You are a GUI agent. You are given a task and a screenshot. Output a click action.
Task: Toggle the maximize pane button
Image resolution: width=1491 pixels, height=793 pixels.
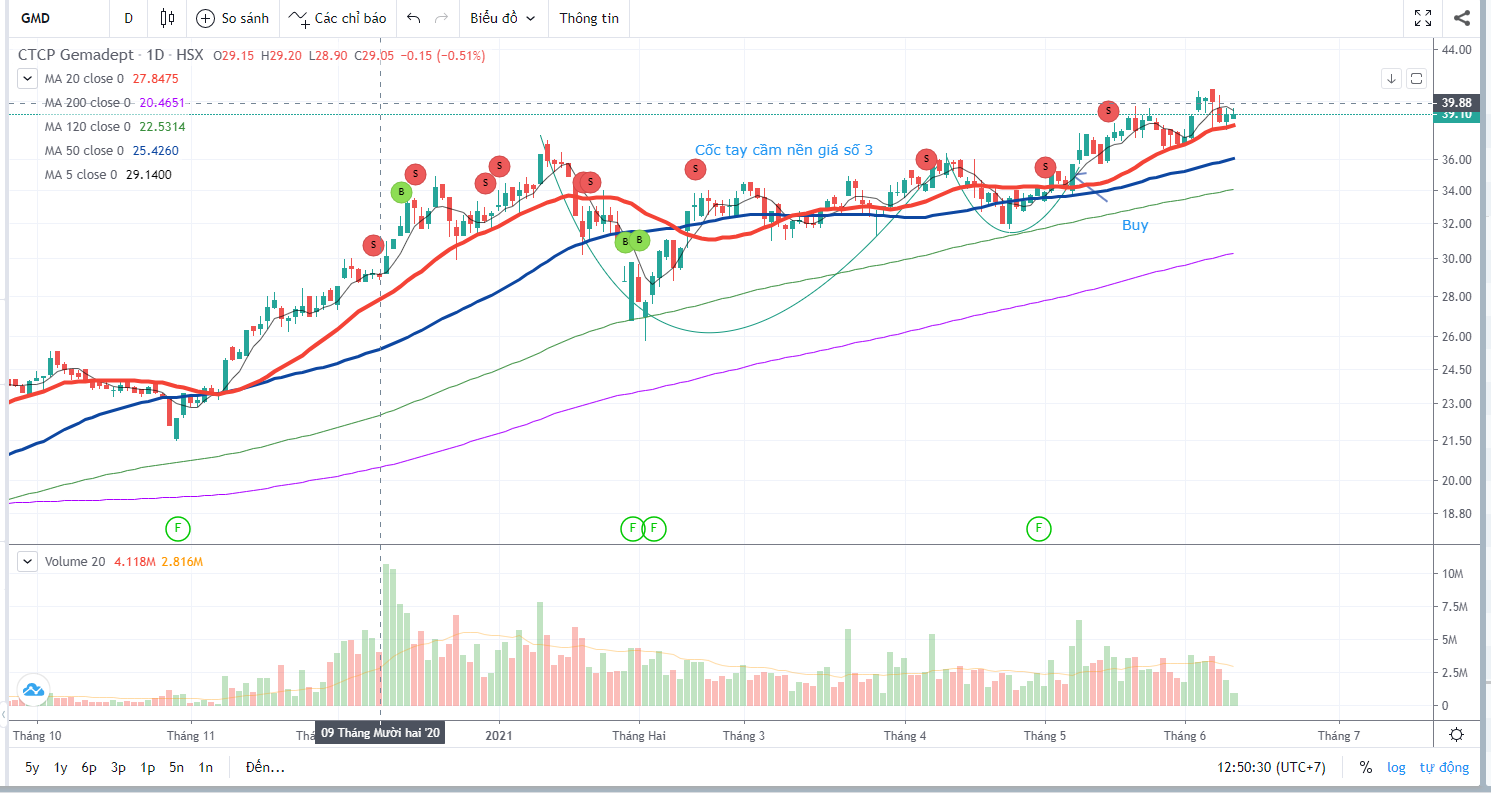1417,78
